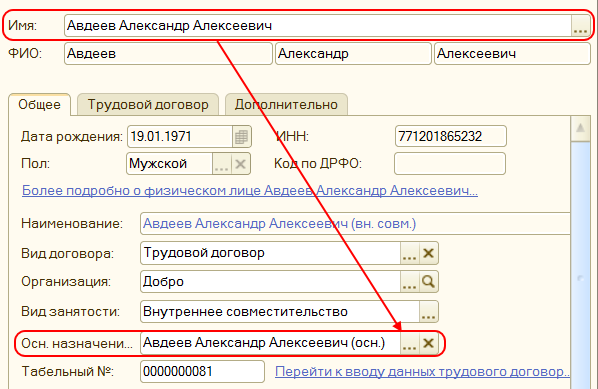The height and width of the screenshot is (389, 598).
Task: Click the Организация field with Добро
Action: tap(270, 282)
